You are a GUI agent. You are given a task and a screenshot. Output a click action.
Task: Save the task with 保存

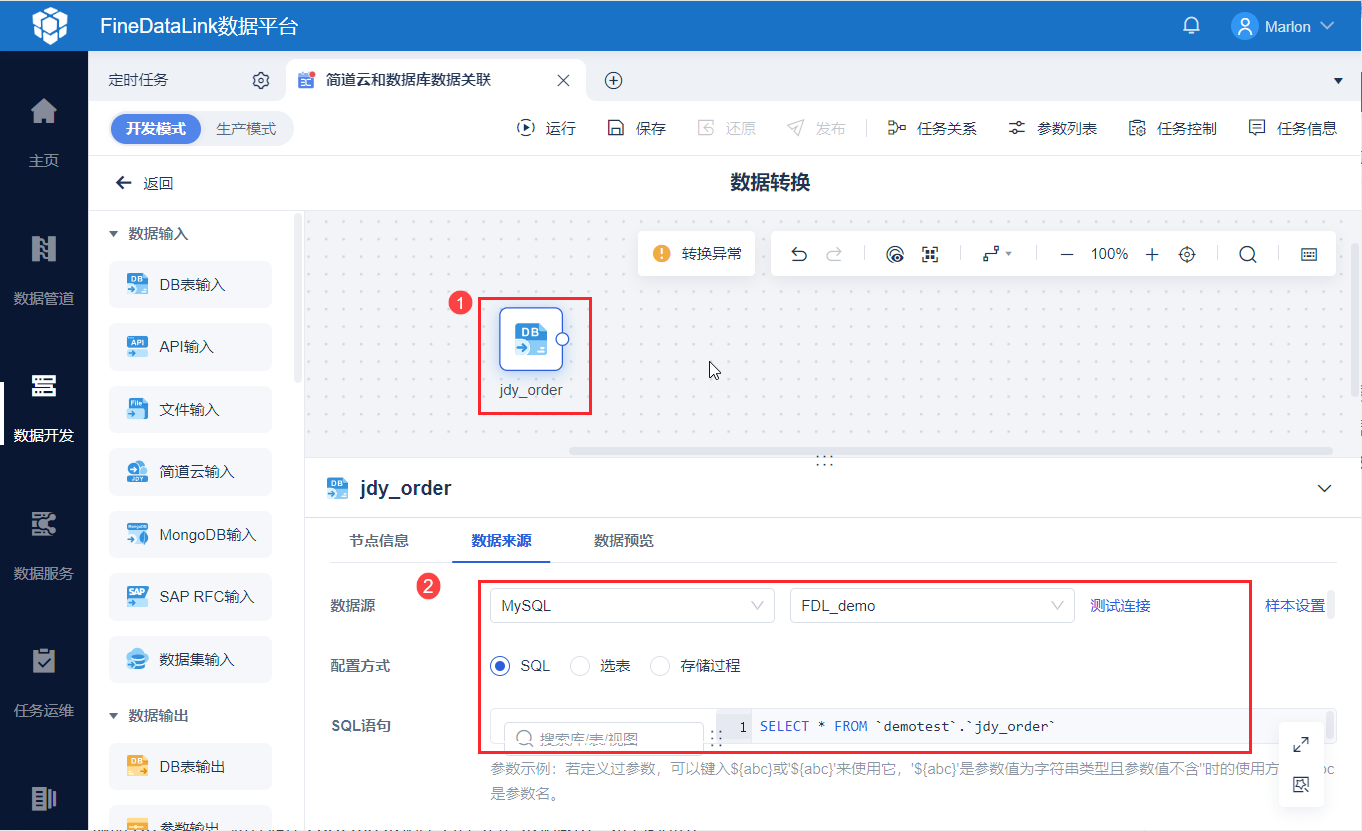[x=636, y=128]
